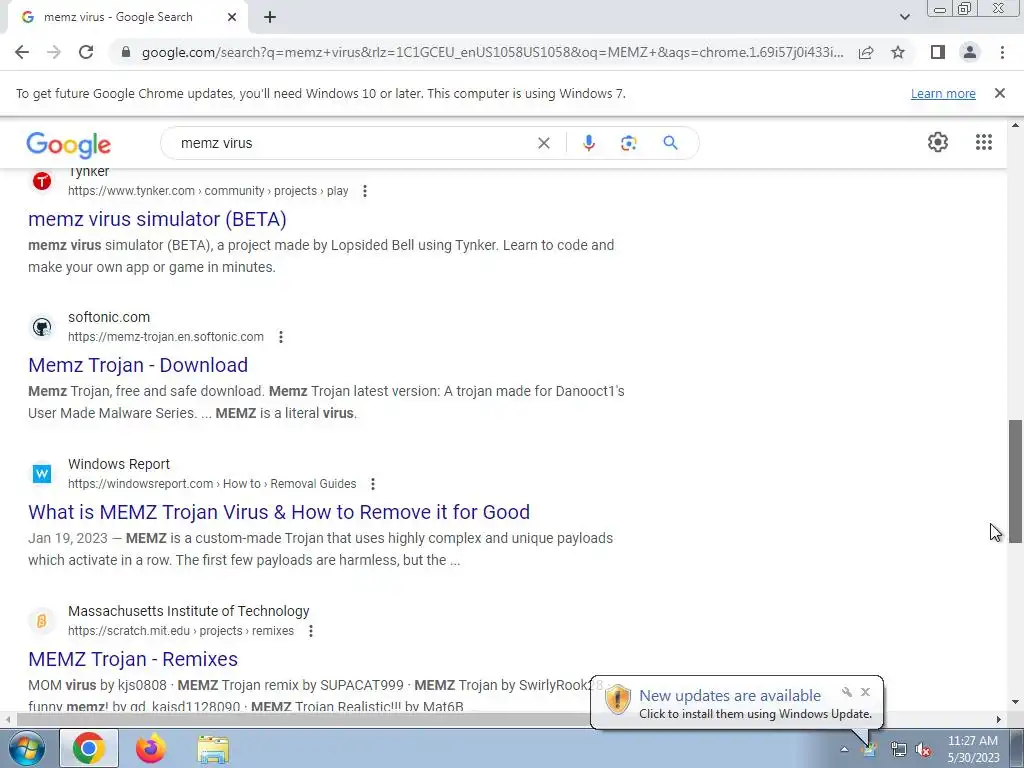Image resolution: width=1024 pixels, height=768 pixels.
Task: Submit search with magnifier icon
Action: pos(671,143)
